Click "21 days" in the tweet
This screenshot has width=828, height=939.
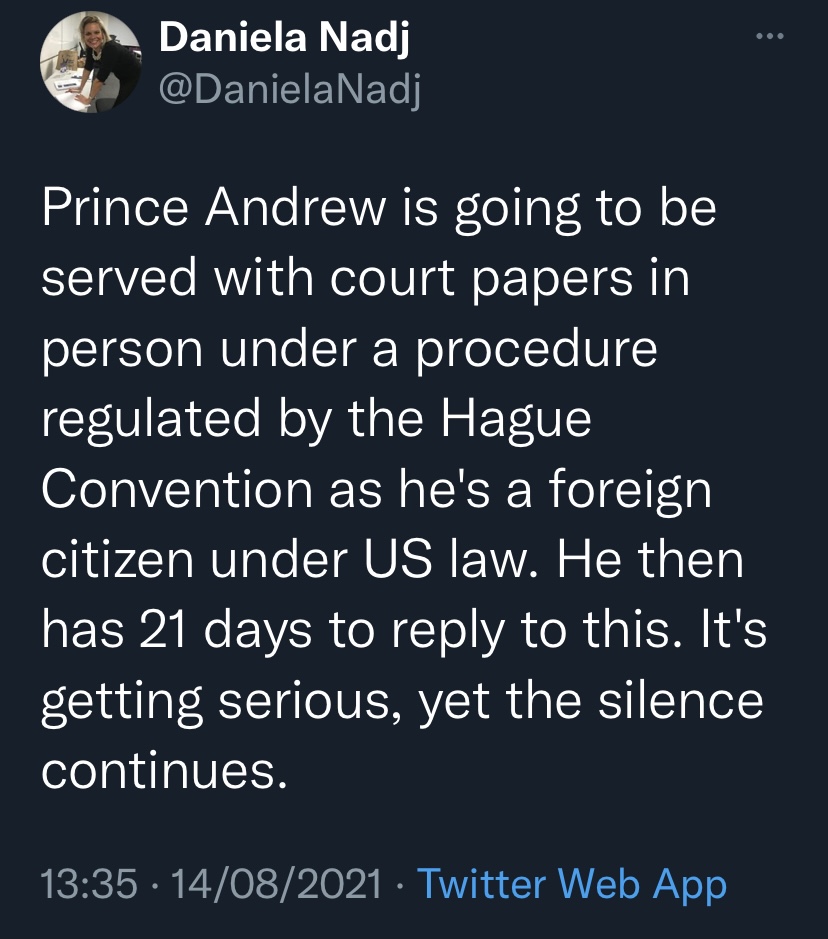(225, 631)
